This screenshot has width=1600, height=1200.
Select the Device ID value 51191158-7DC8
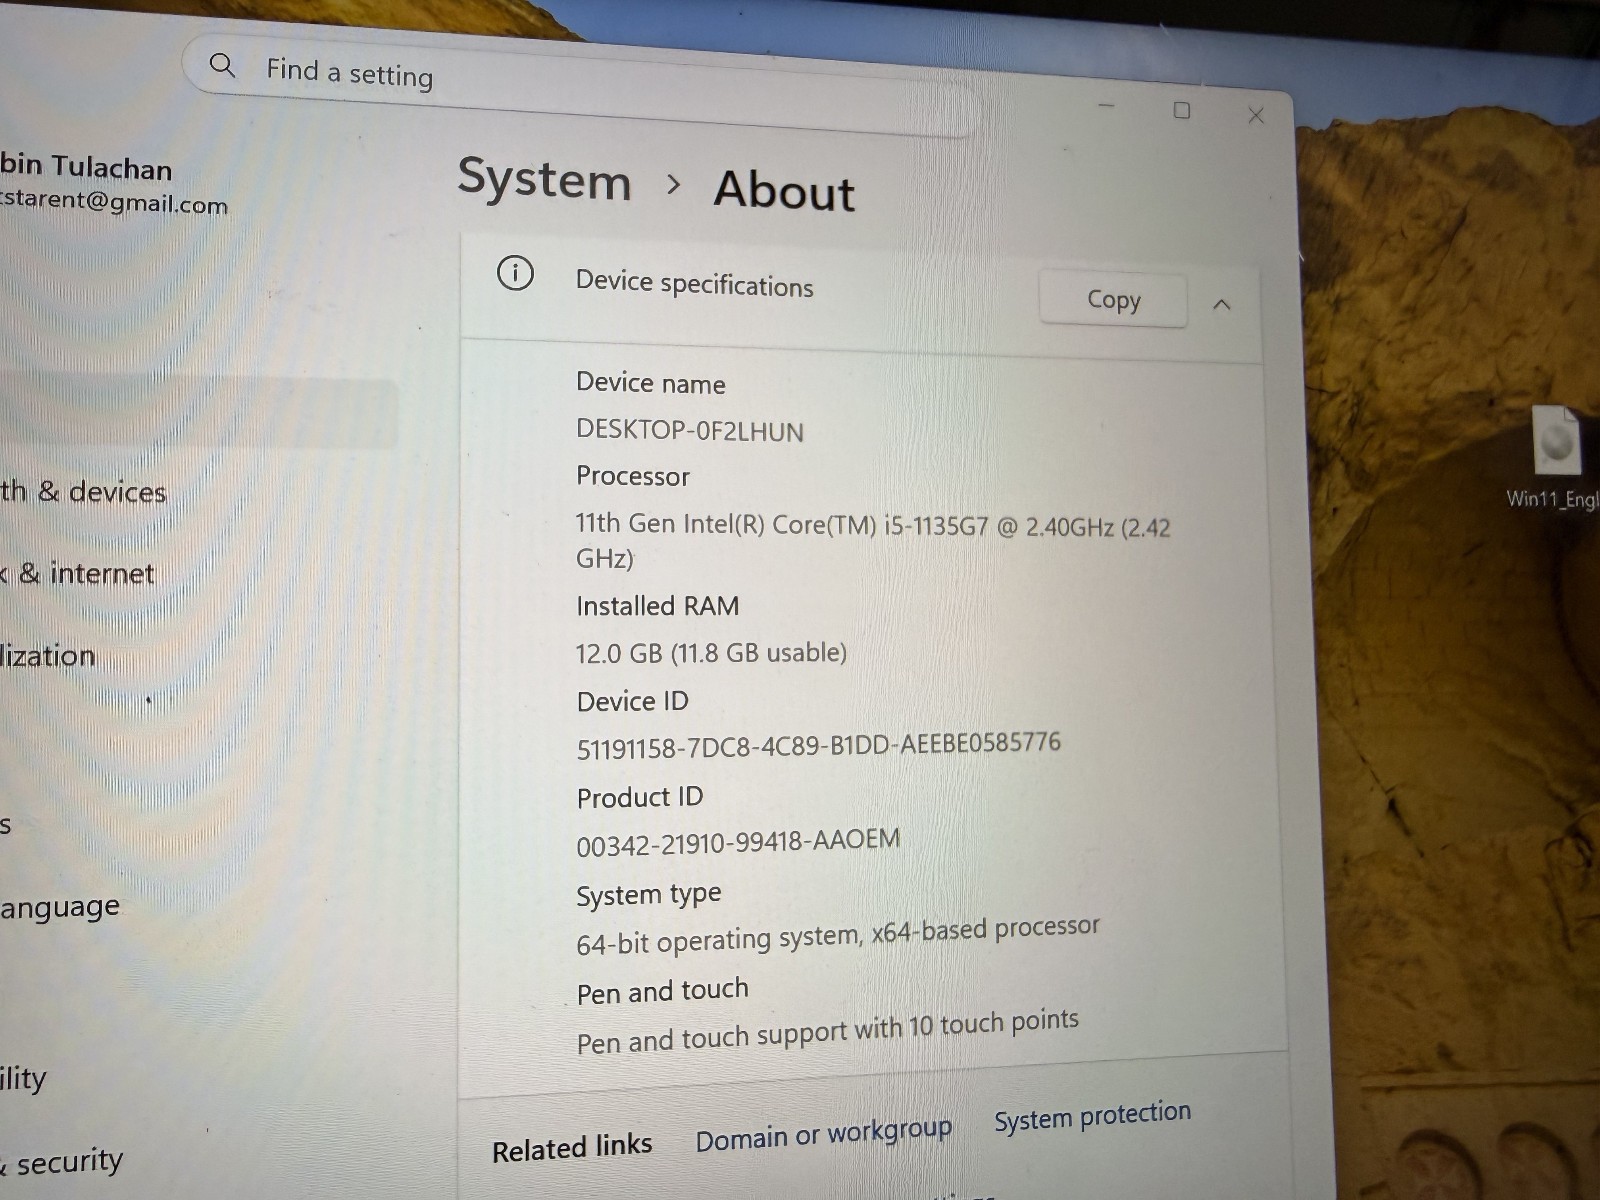pos(818,745)
